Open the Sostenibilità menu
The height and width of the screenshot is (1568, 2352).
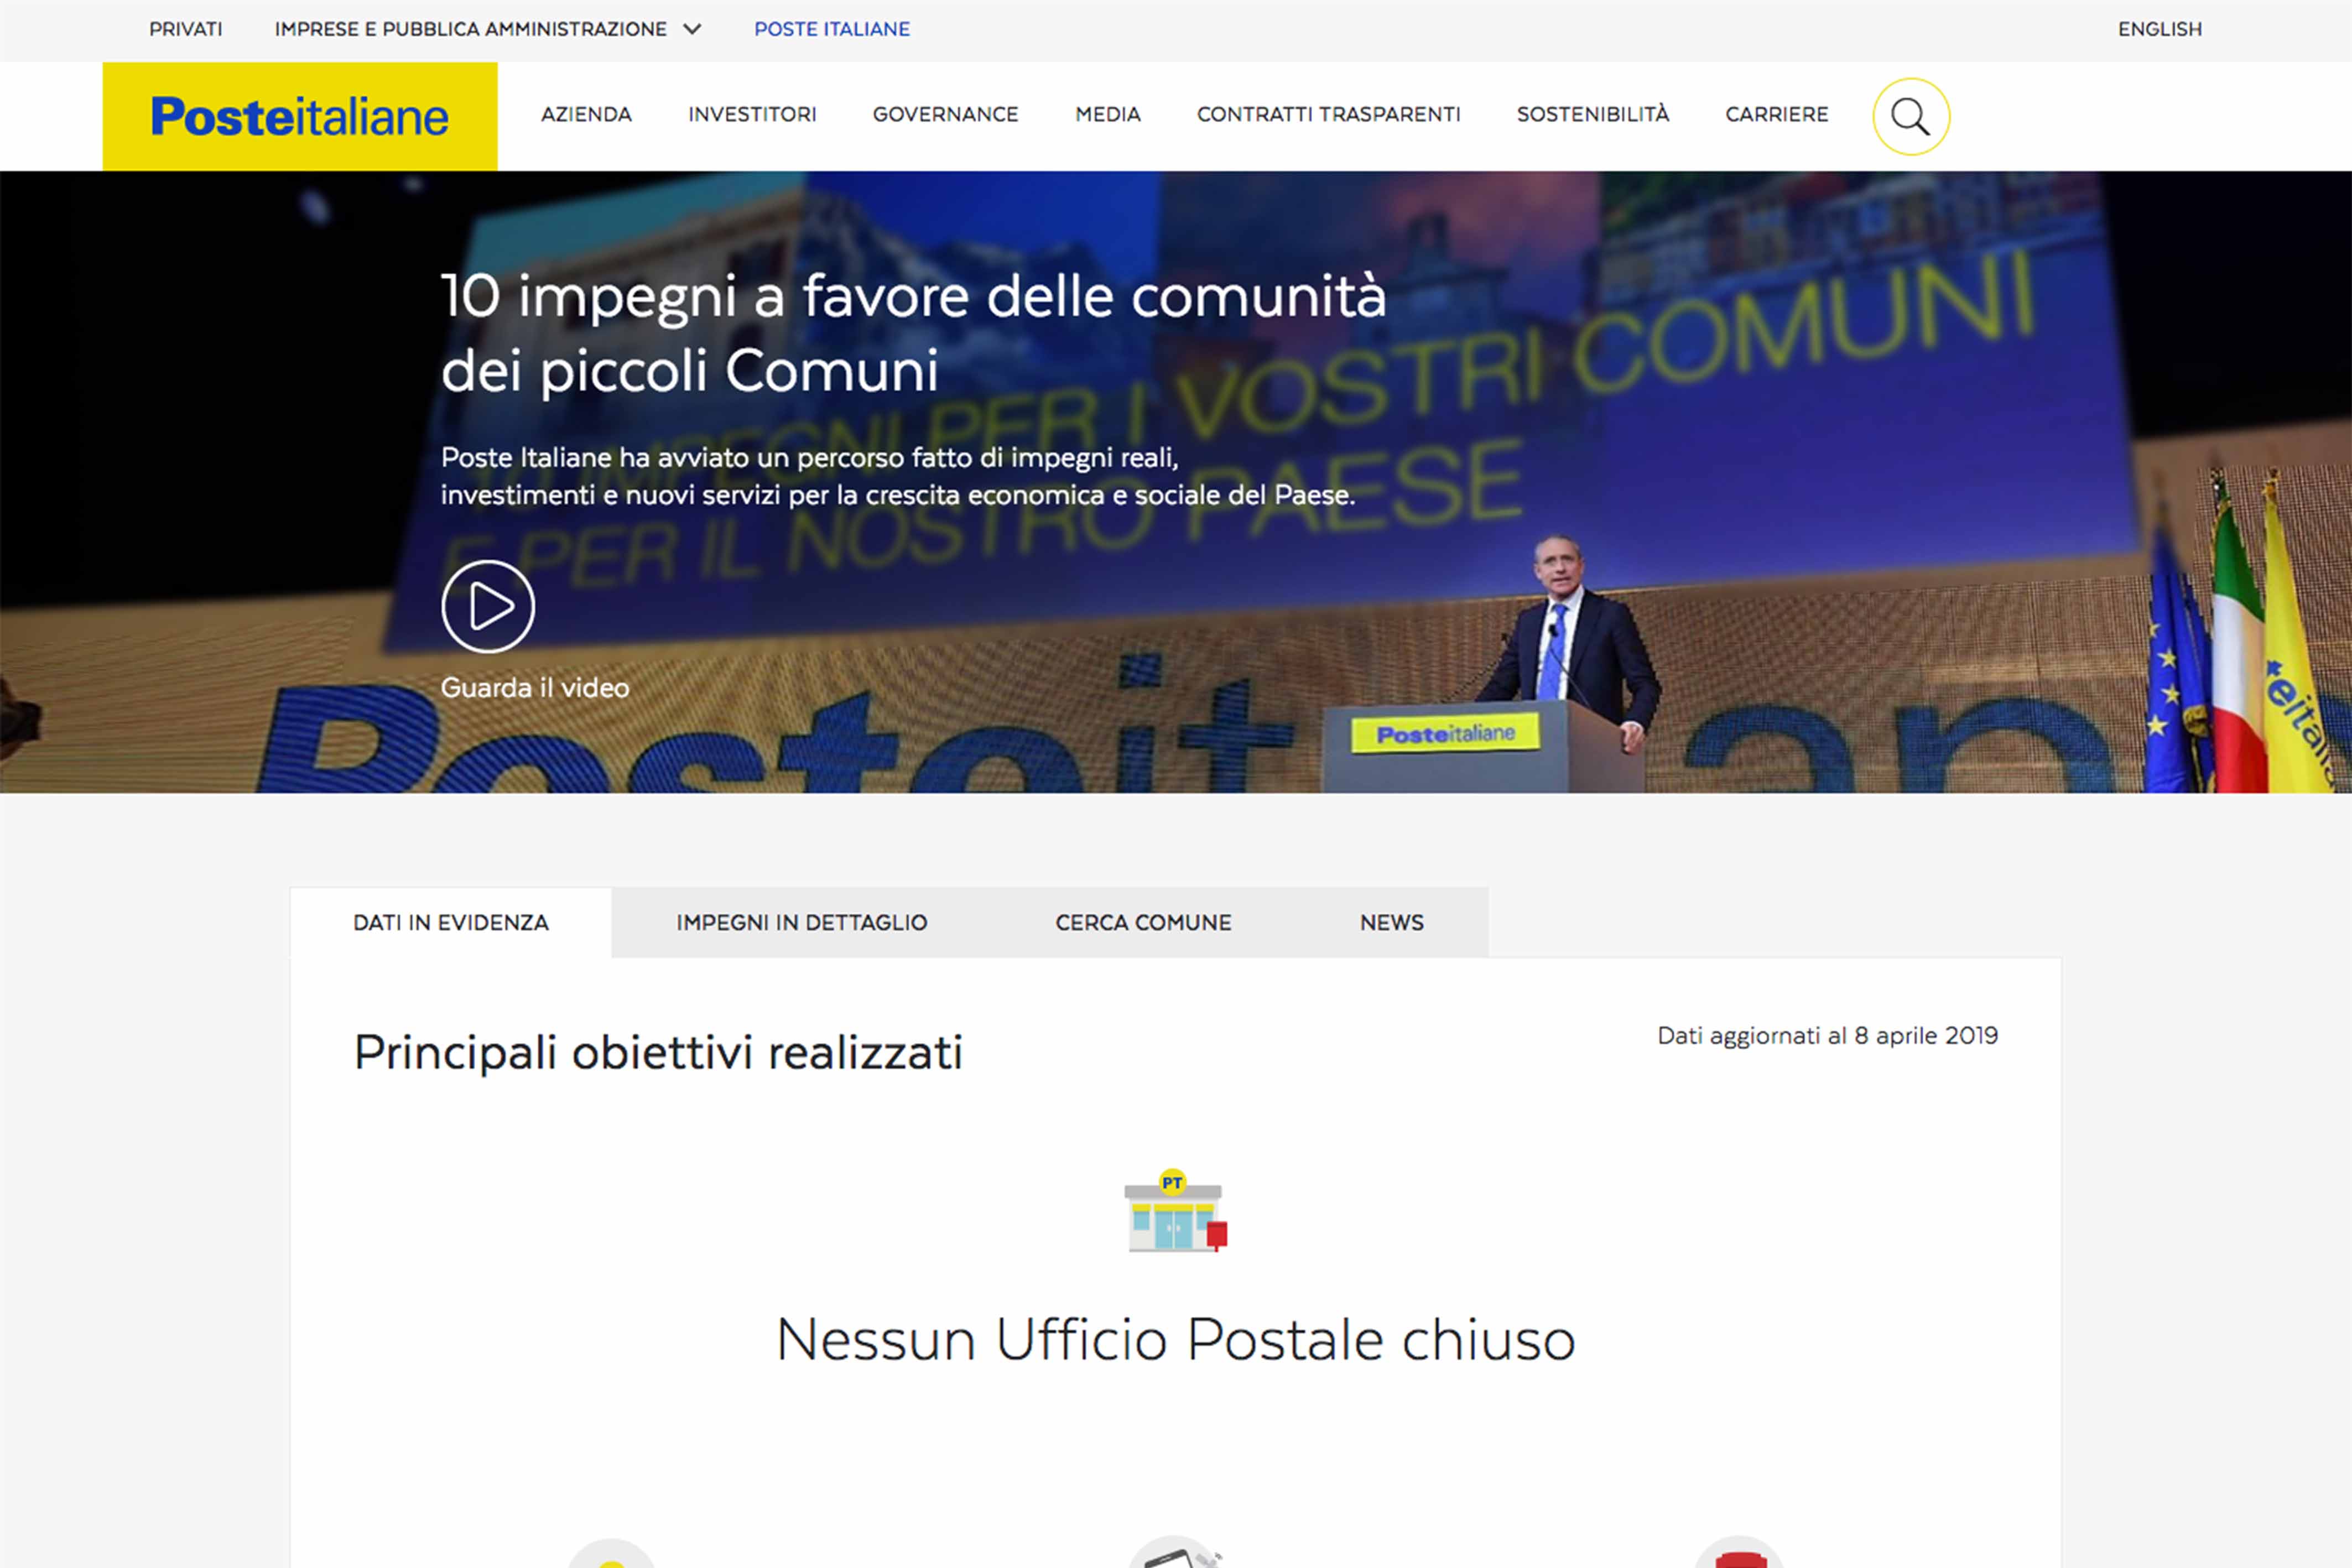click(x=1593, y=114)
